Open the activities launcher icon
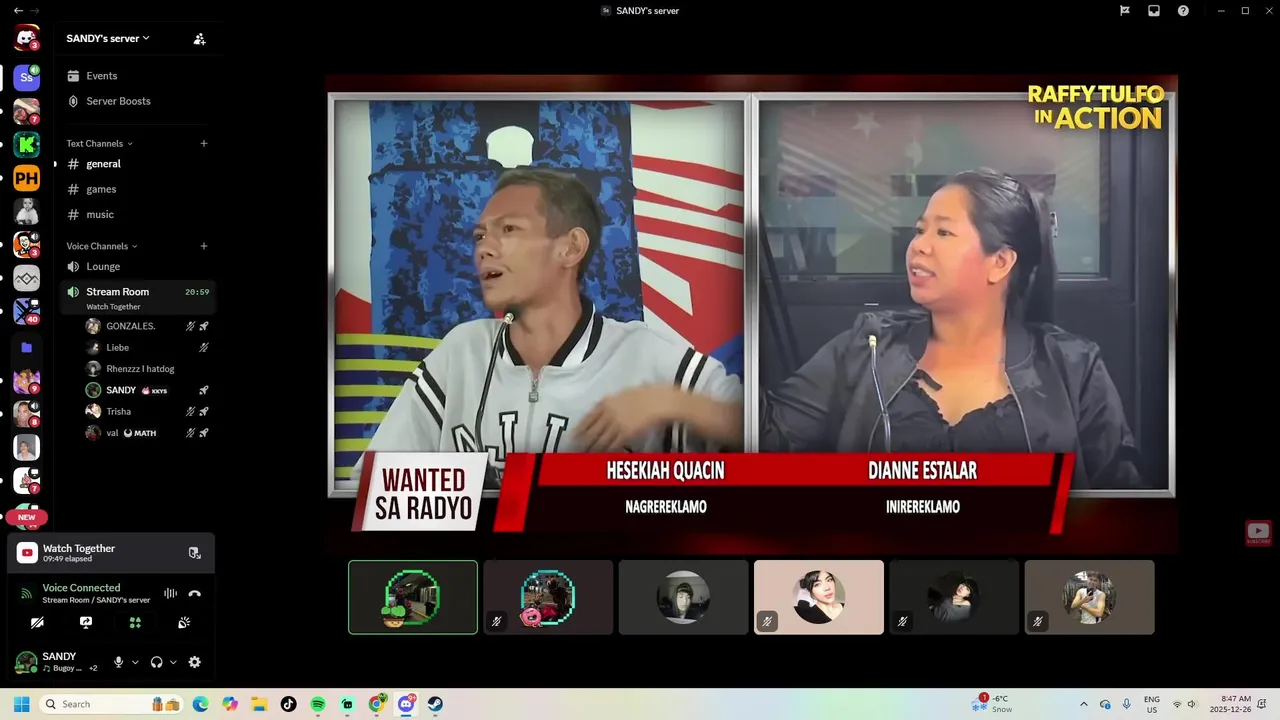1280x720 pixels. pyautogui.click(x=135, y=622)
